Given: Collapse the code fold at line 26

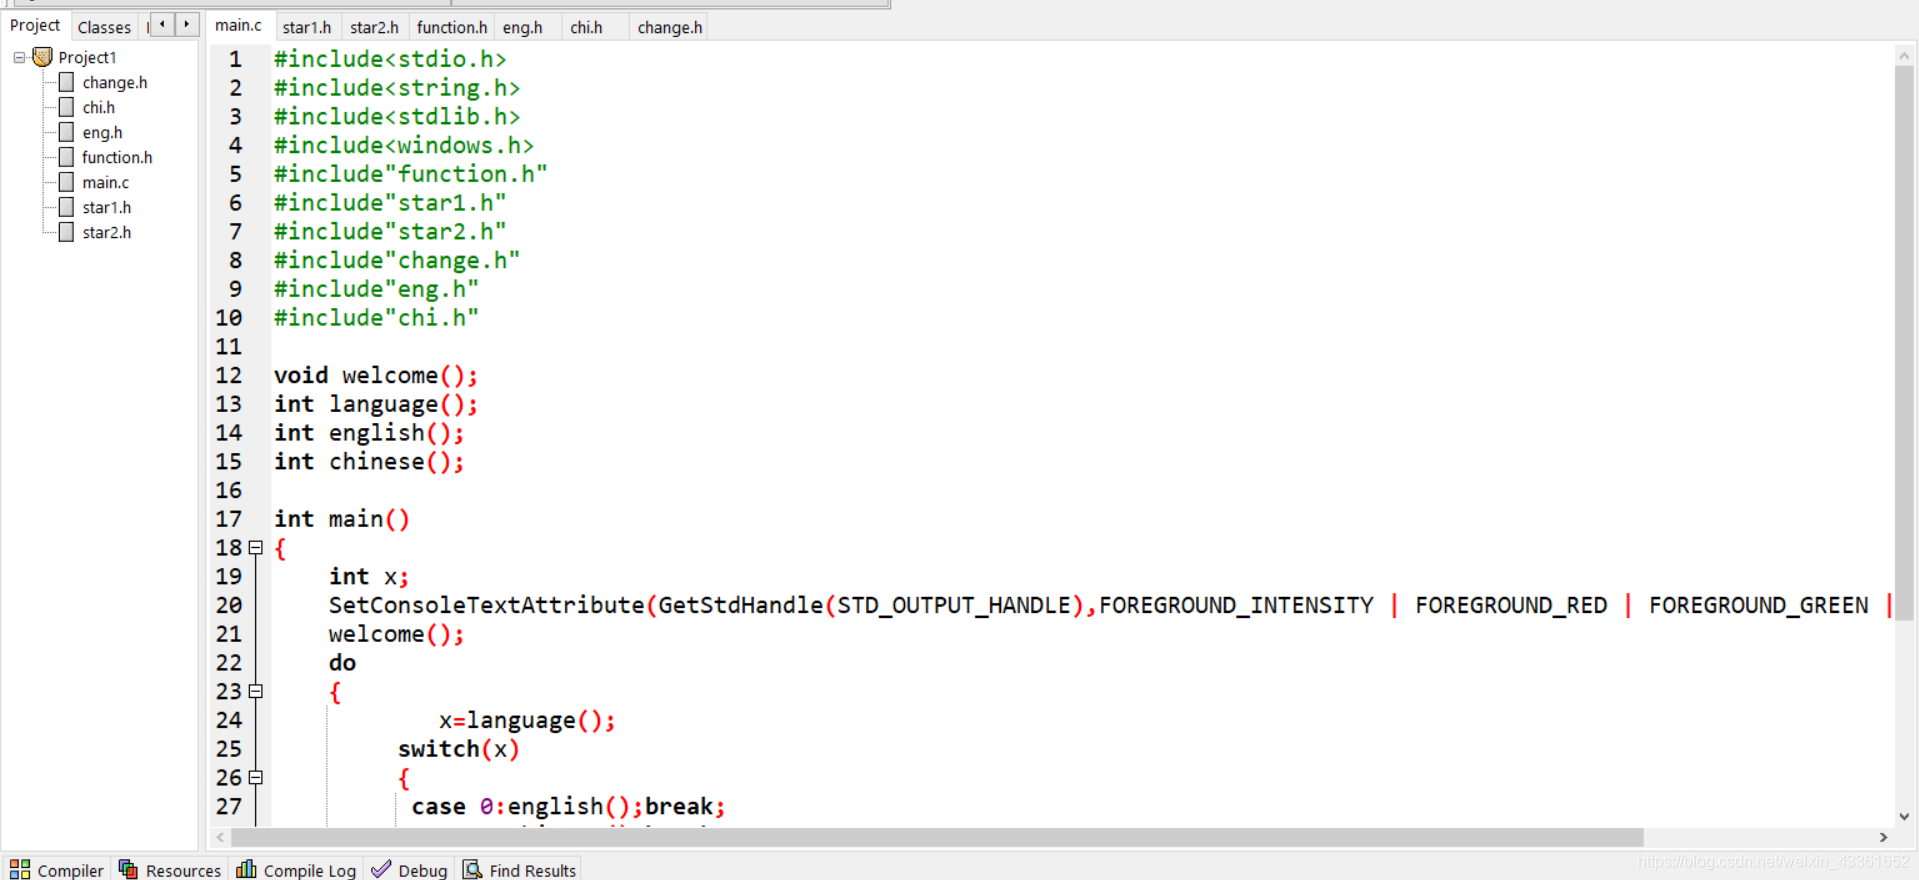Looking at the screenshot, I should coord(256,777).
